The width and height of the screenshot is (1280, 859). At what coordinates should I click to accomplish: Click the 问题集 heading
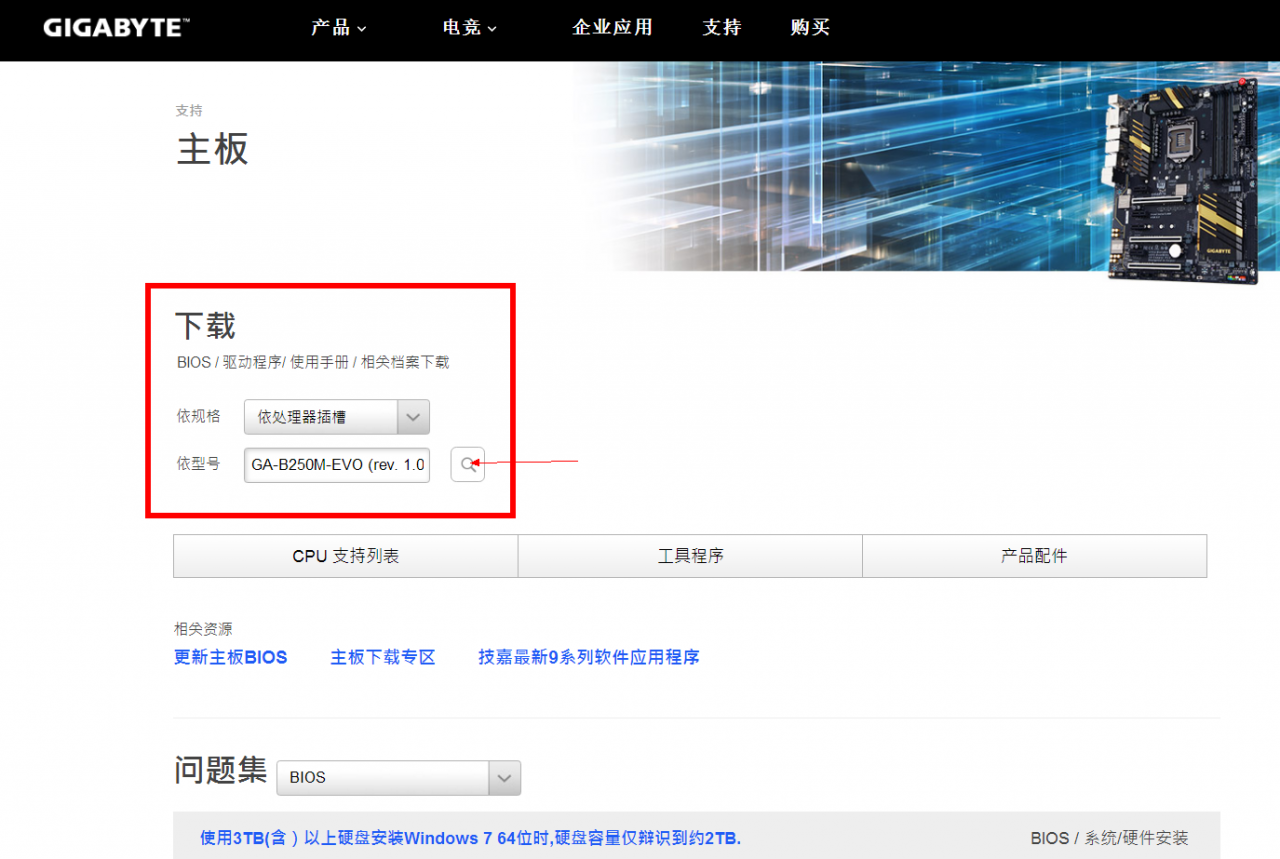(221, 770)
